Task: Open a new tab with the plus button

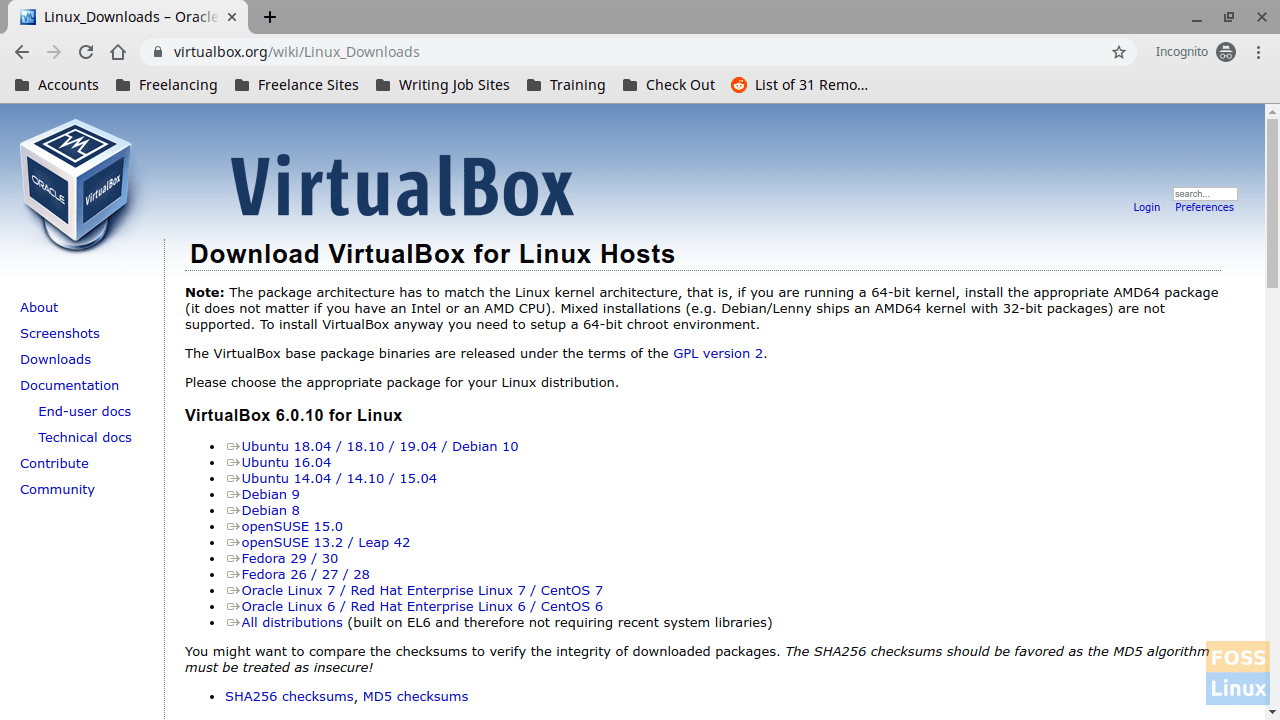Action: click(270, 17)
